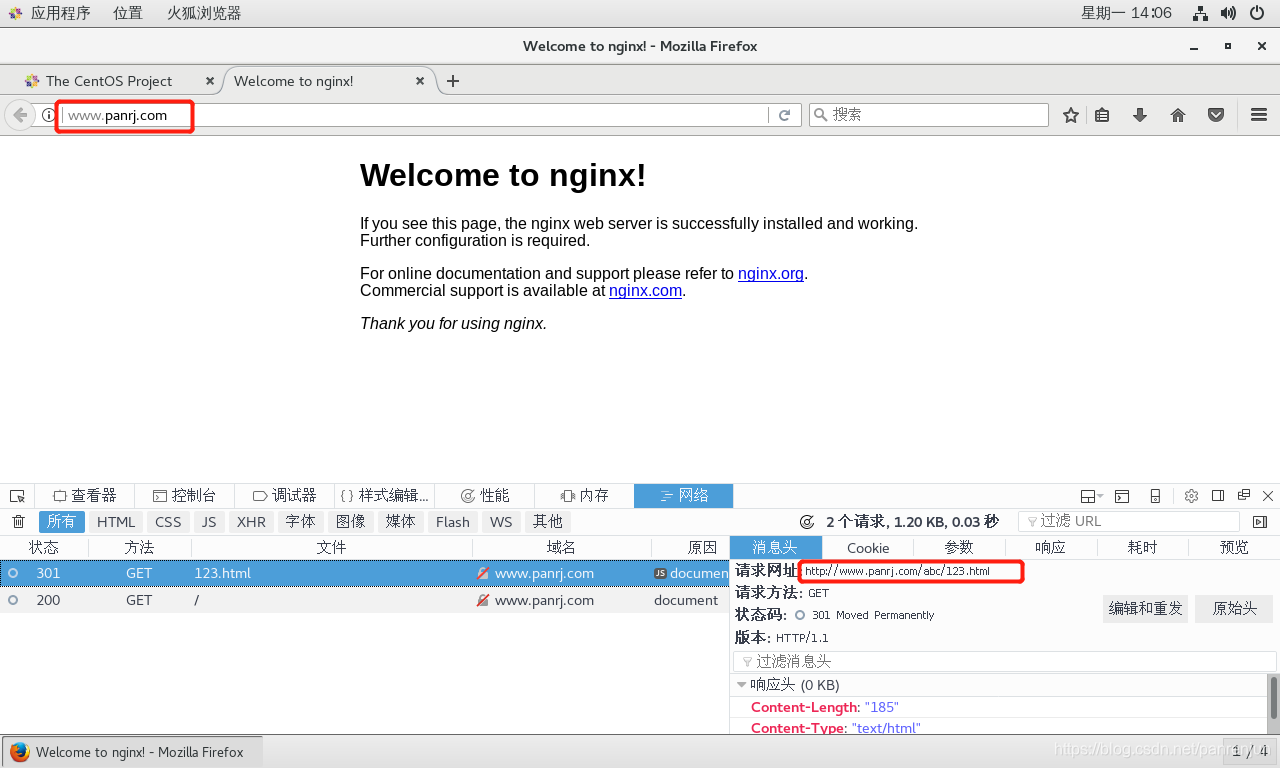This screenshot has width=1280, height=768.
Task: Toggle the network details pane icon
Action: [x=1259, y=522]
